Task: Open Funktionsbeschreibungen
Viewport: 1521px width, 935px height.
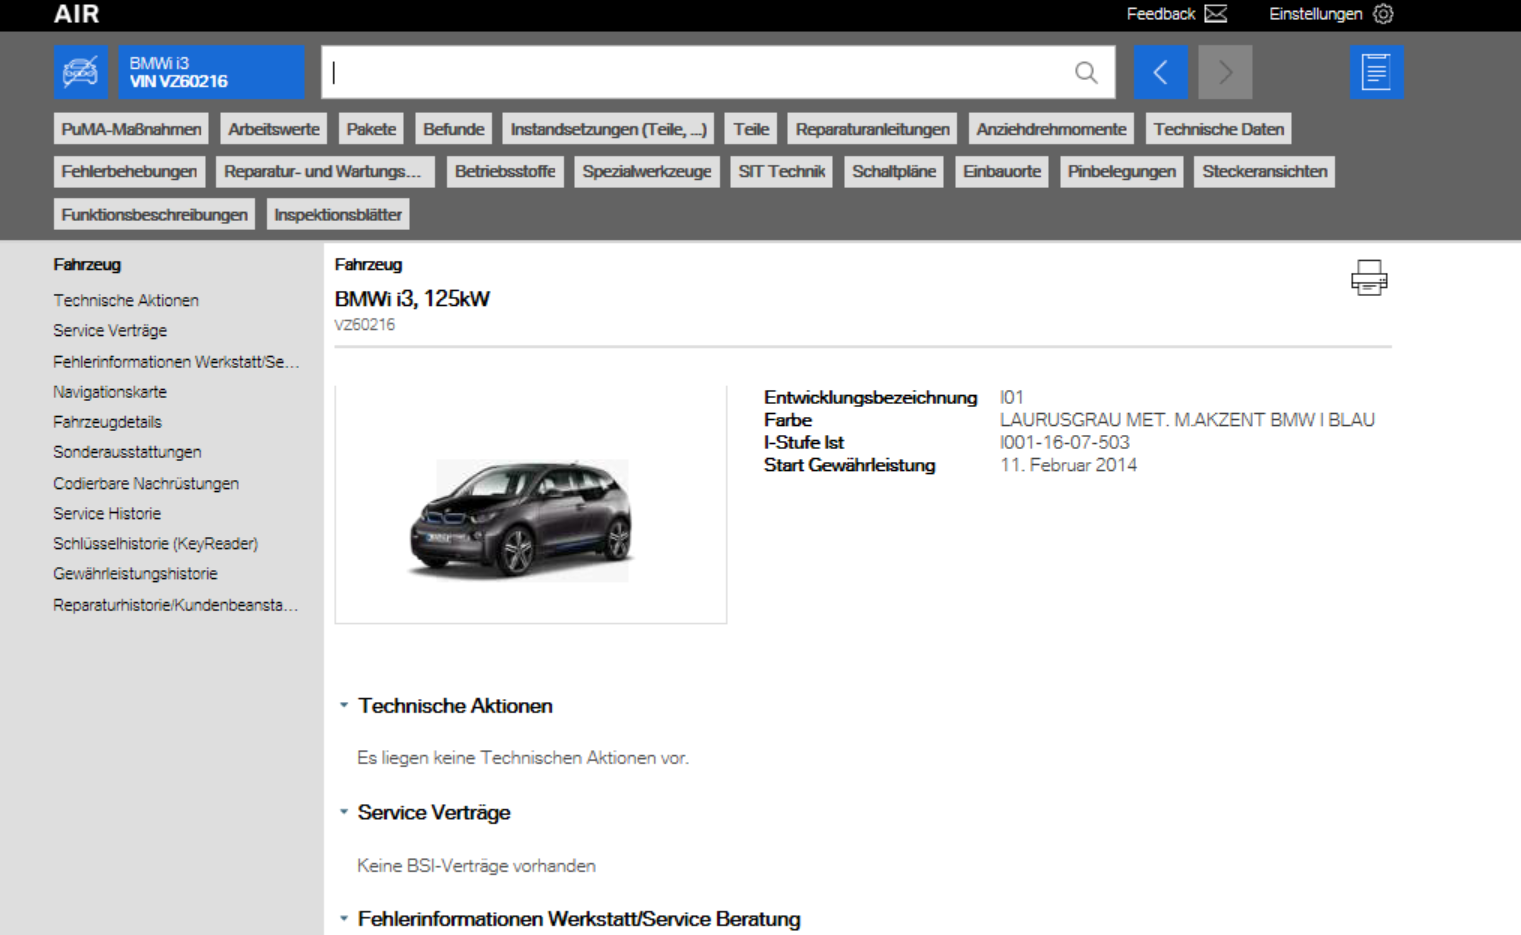Action: [154, 214]
